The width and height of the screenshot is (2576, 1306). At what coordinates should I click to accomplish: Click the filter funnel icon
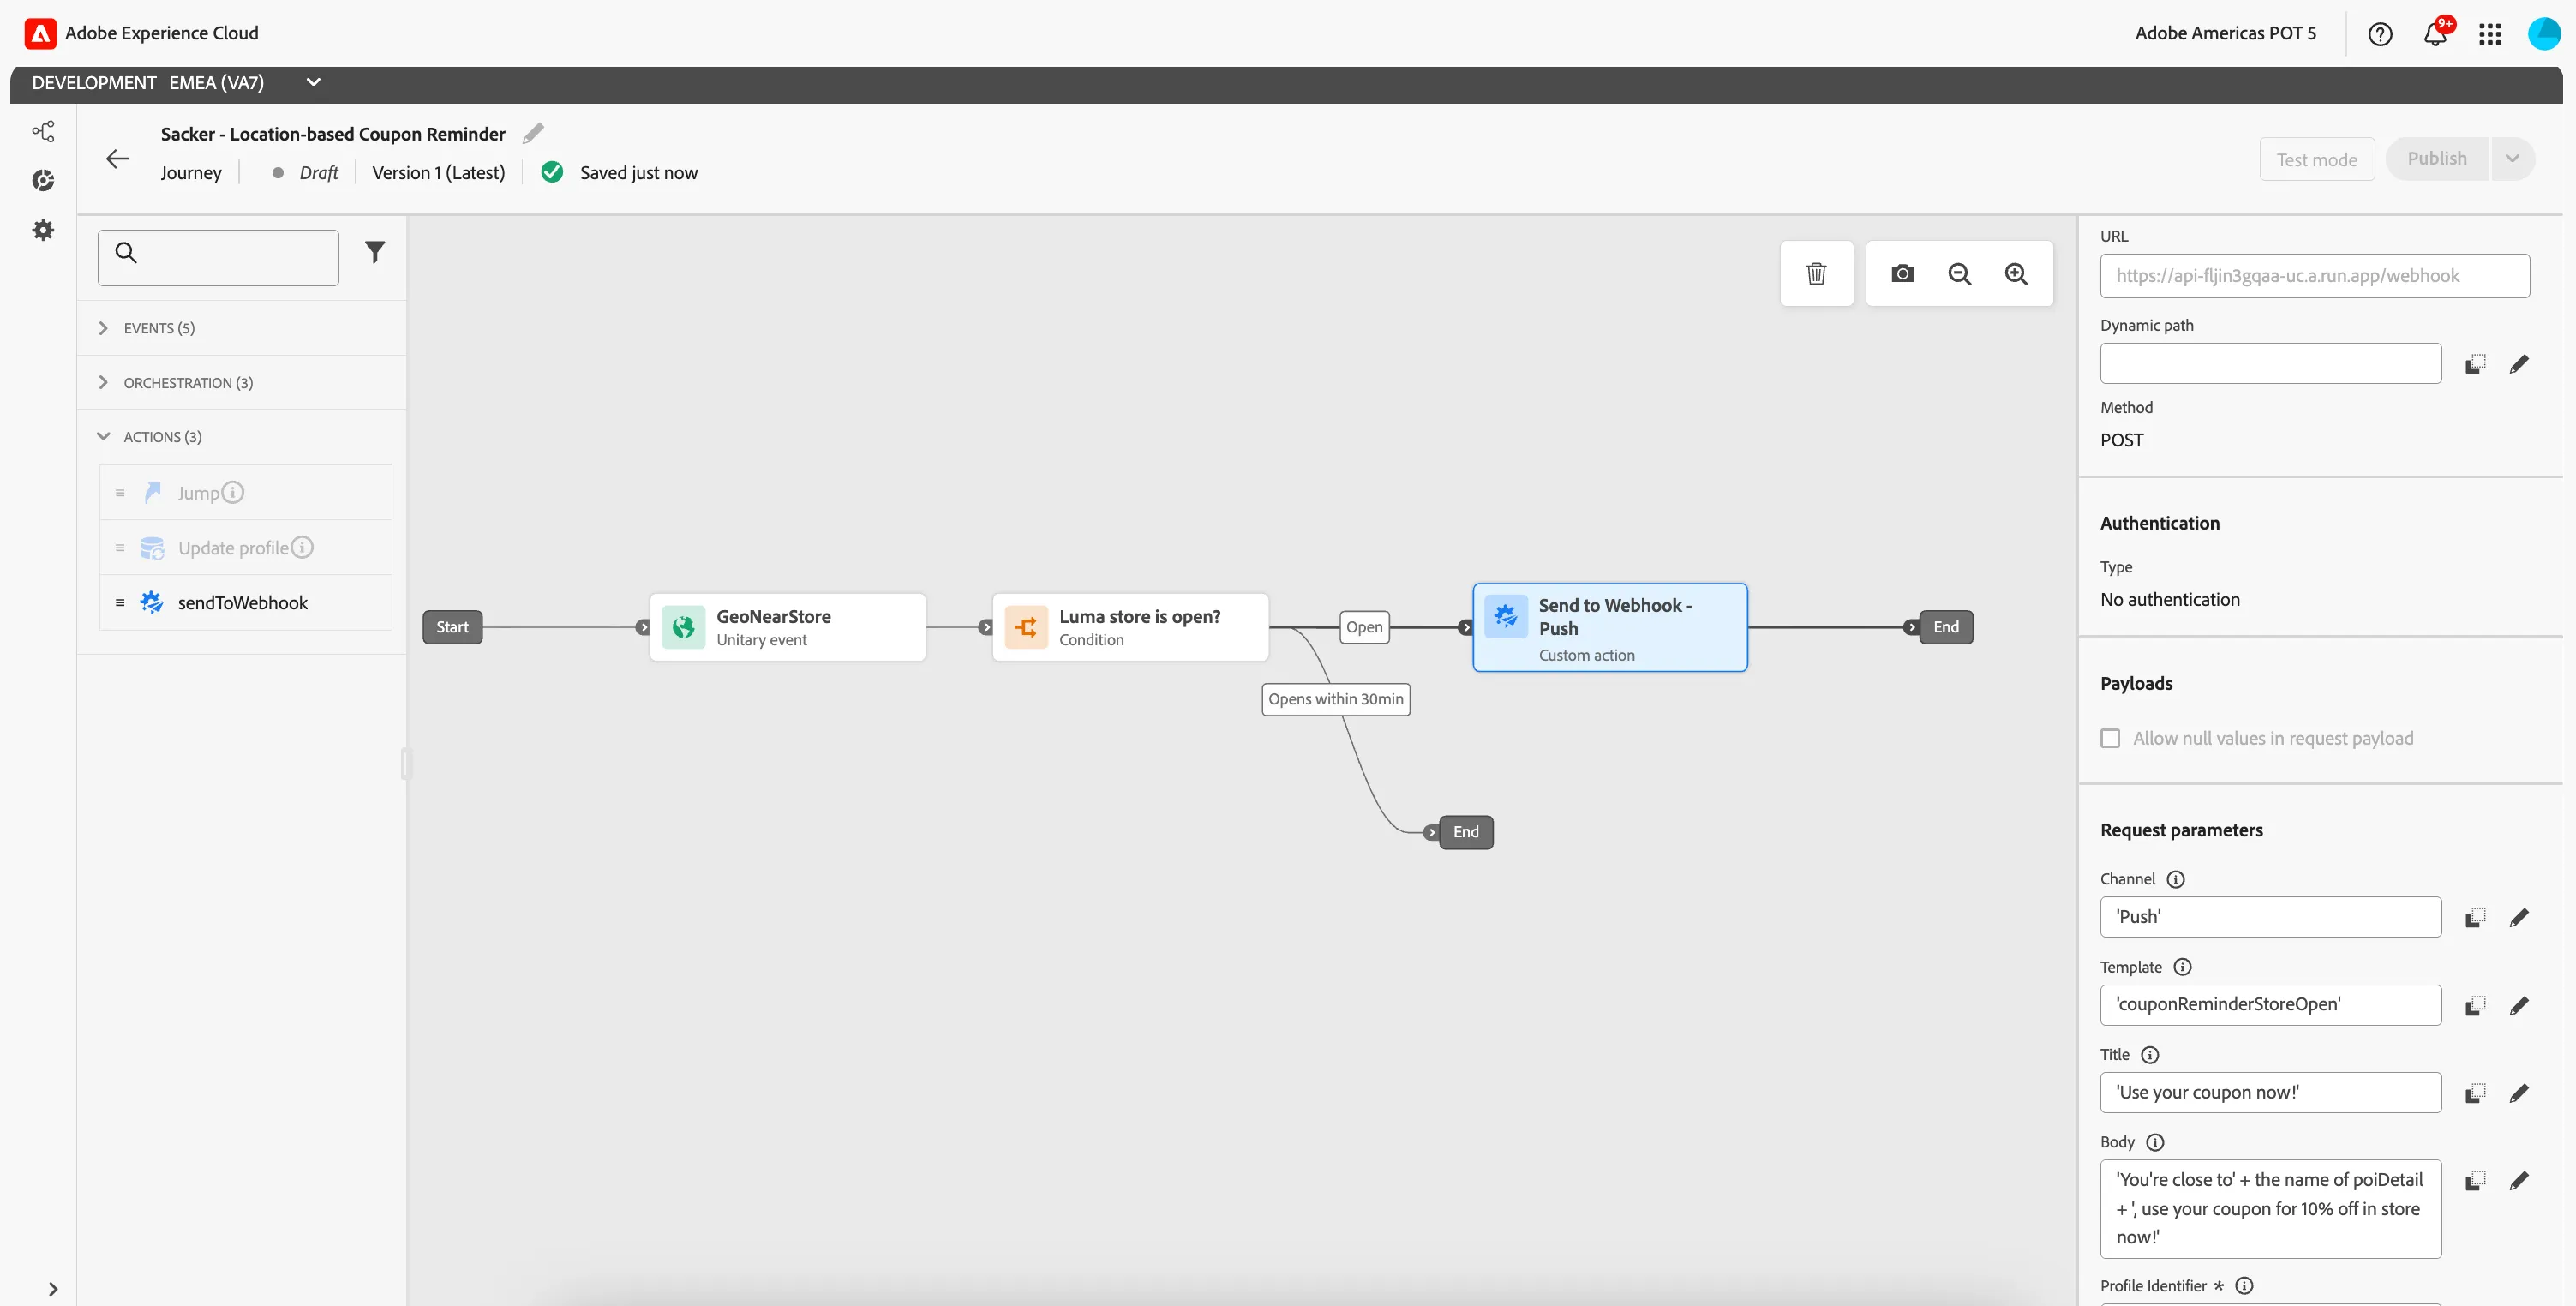[x=375, y=252]
